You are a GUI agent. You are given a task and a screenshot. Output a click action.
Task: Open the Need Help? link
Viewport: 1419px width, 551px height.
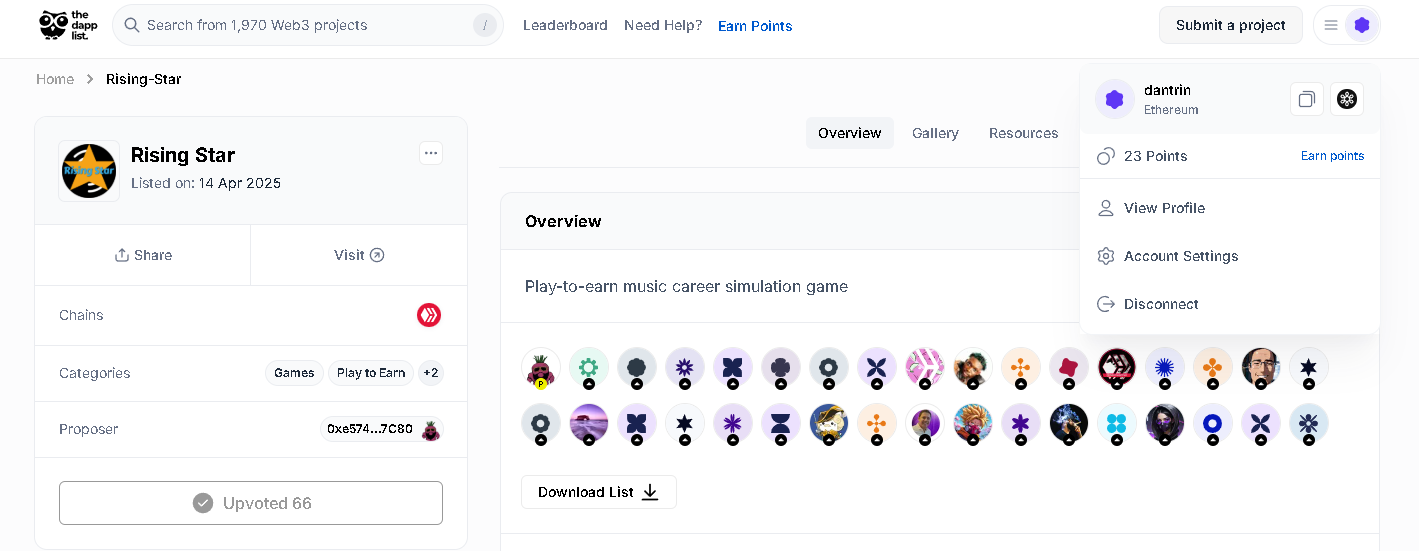(x=663, y=25)
